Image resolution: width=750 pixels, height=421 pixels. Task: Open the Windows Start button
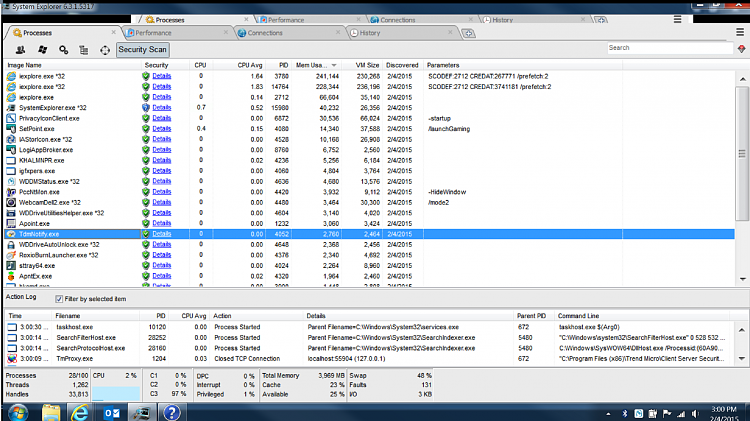[18, 412]
